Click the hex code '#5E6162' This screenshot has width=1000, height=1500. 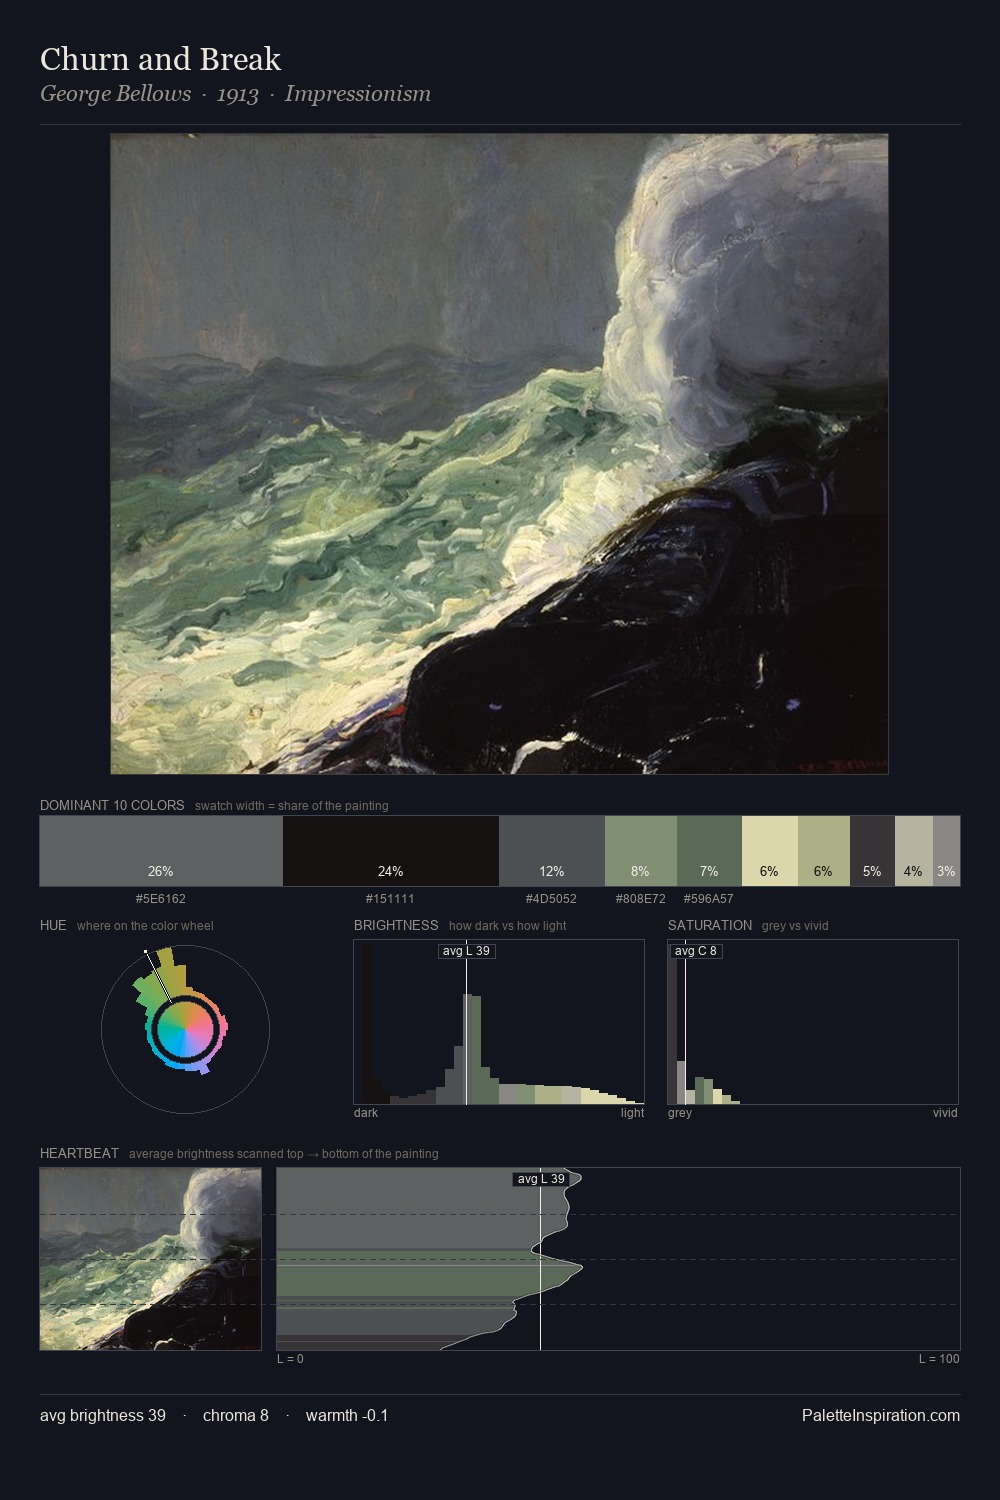click(x=161, y=898)
